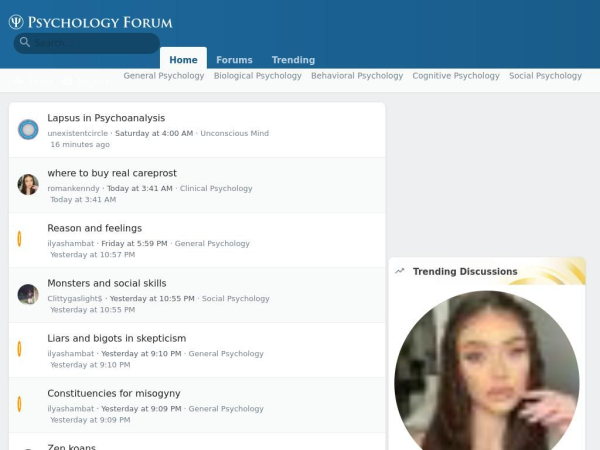Click avatar beside Reason and feelings thread
The image size is (600, 450).
point(20,239)
